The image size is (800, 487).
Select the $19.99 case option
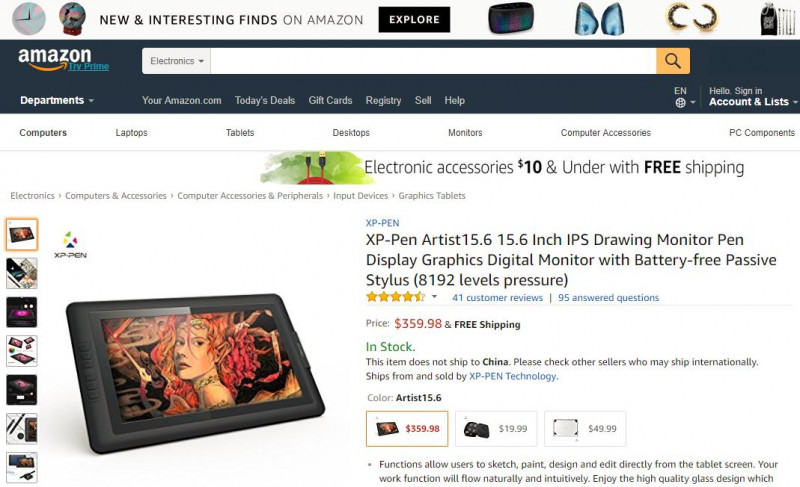pyautogui.click(x=496, y=429)
